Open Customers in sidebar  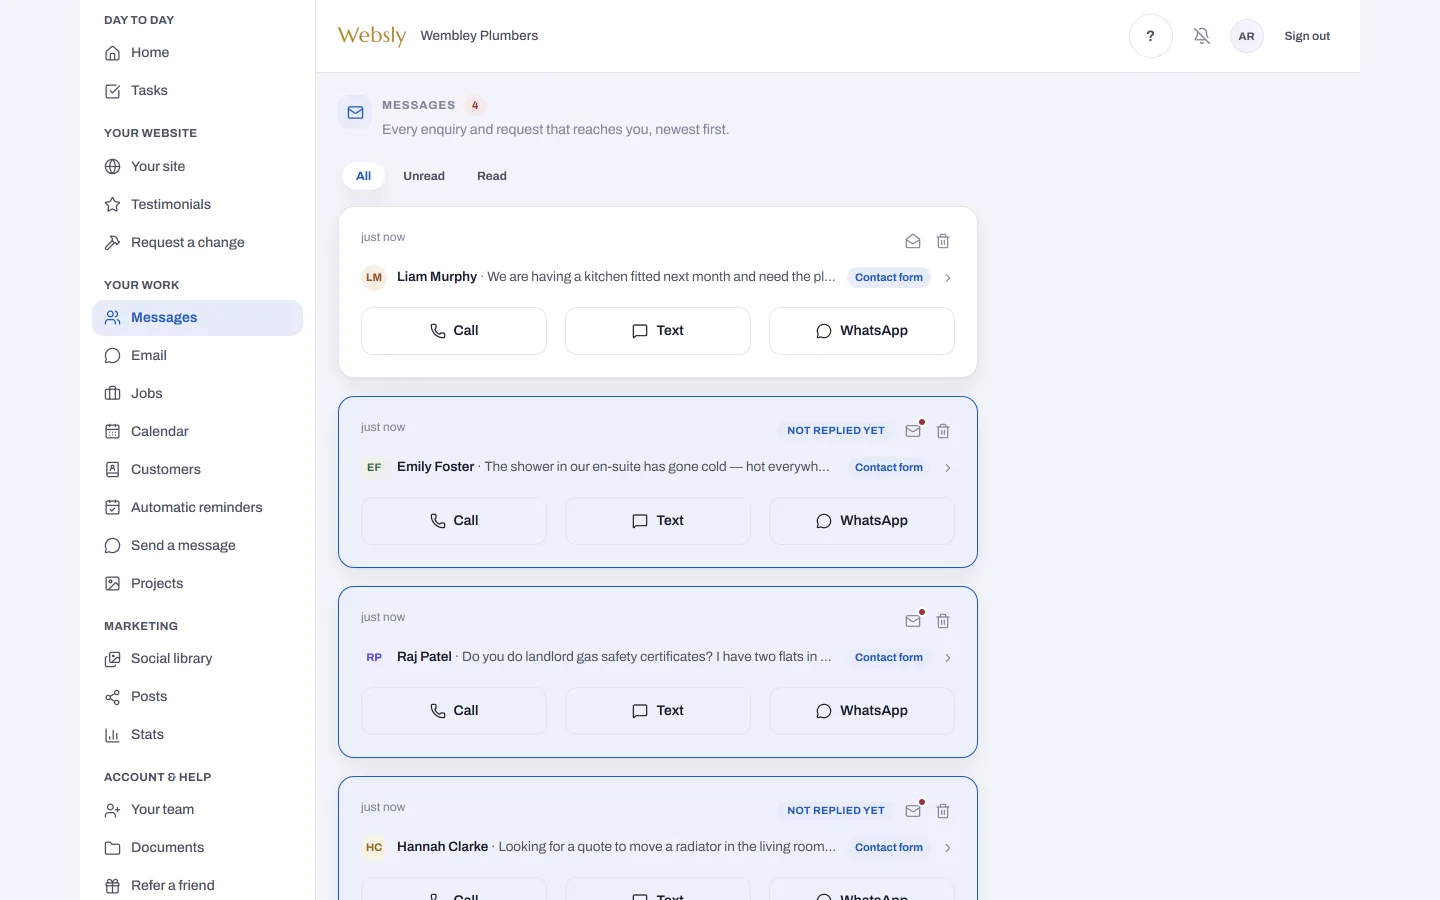point(197,470)
